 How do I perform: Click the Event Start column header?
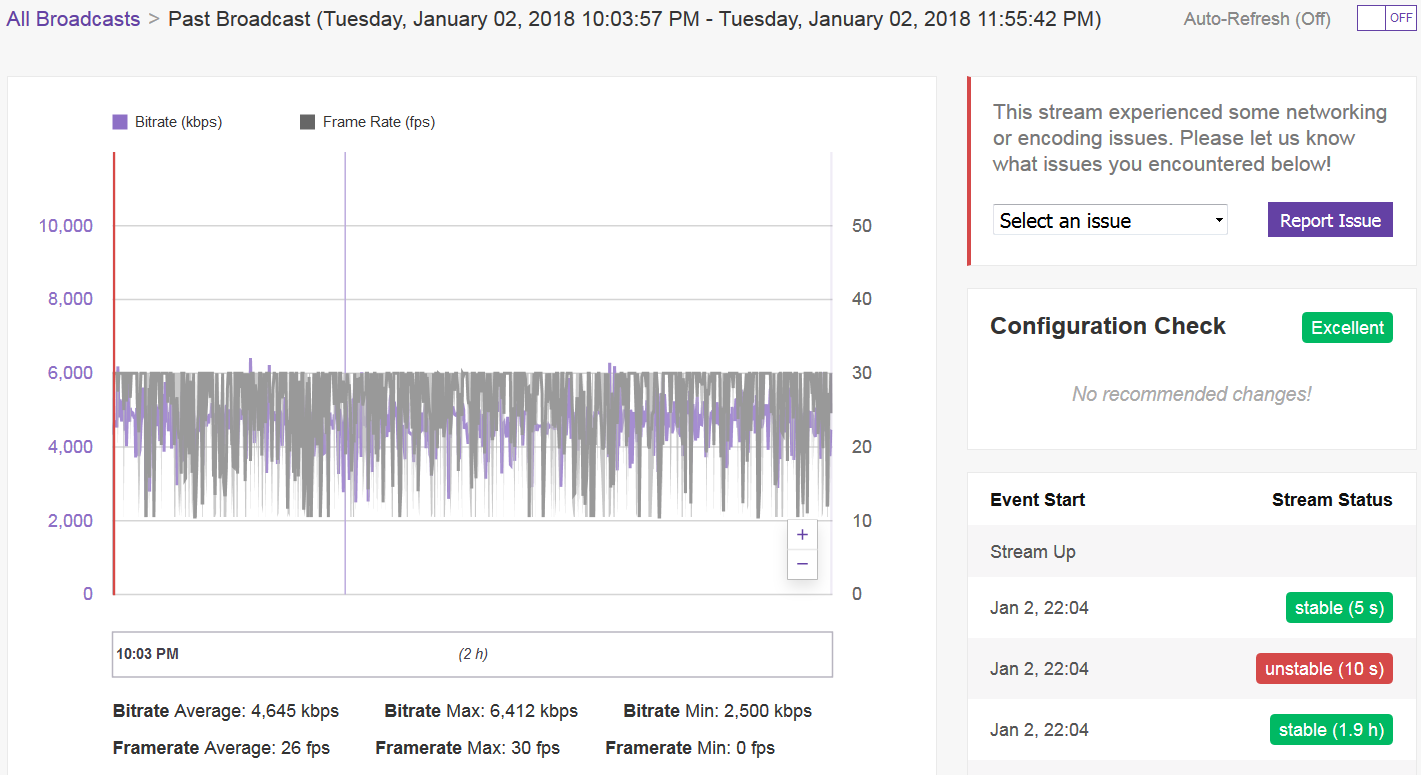[1037, 500]
